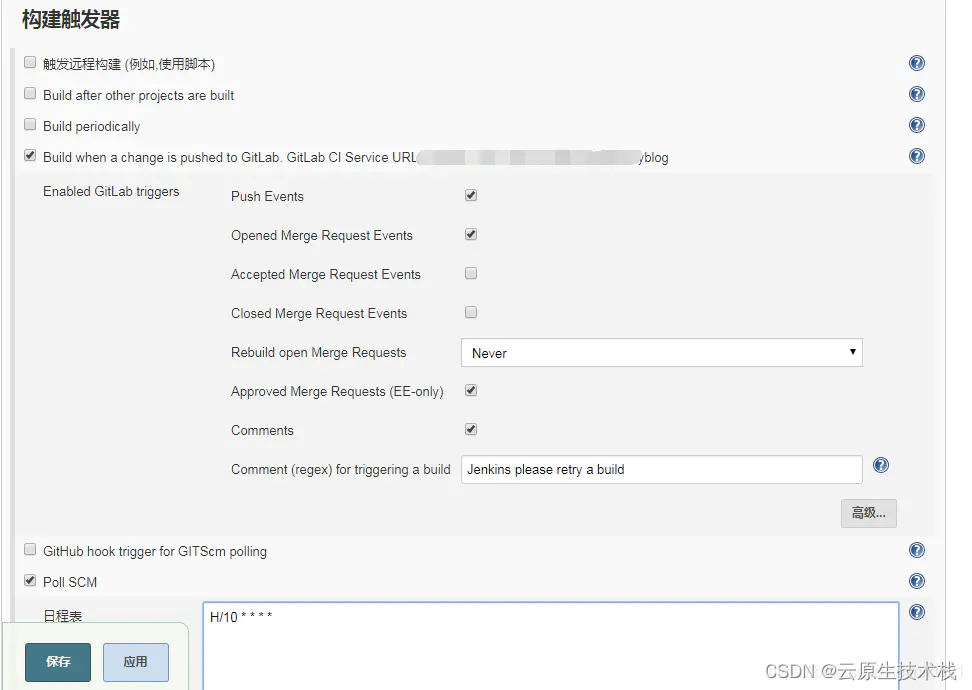Disable the Comments trigger checkbox
This screenshot has width=972, height=690.
[471, 429]
